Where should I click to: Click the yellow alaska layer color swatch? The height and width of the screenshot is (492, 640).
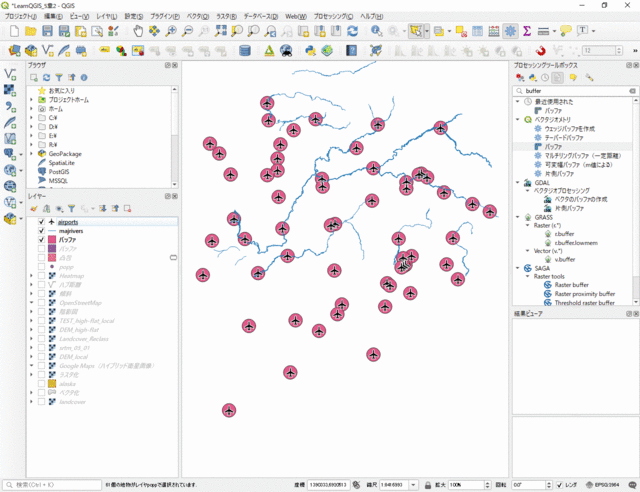(x=52, y=383)
